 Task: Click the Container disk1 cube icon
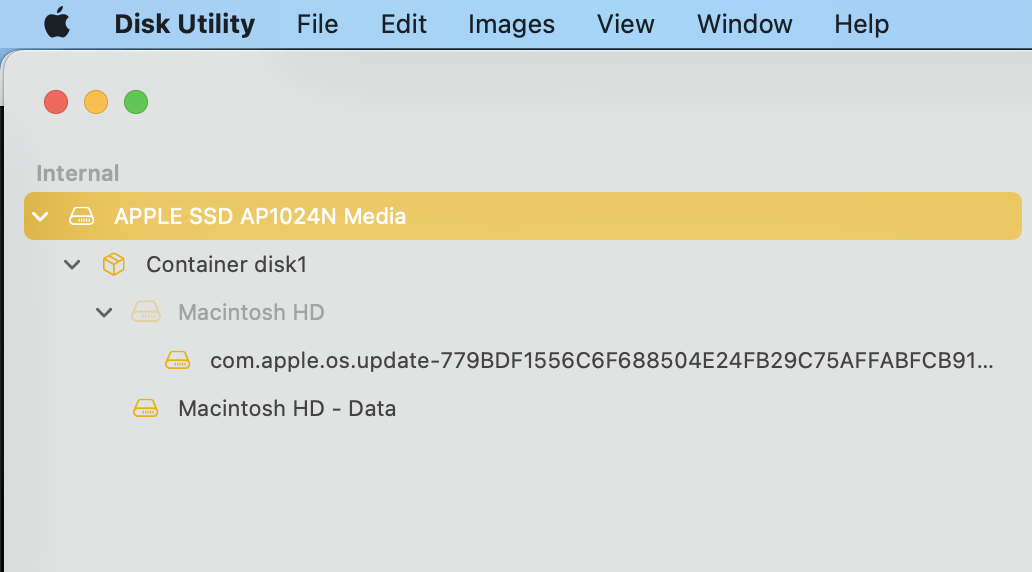pyautogui.click(x=114, y=264)
